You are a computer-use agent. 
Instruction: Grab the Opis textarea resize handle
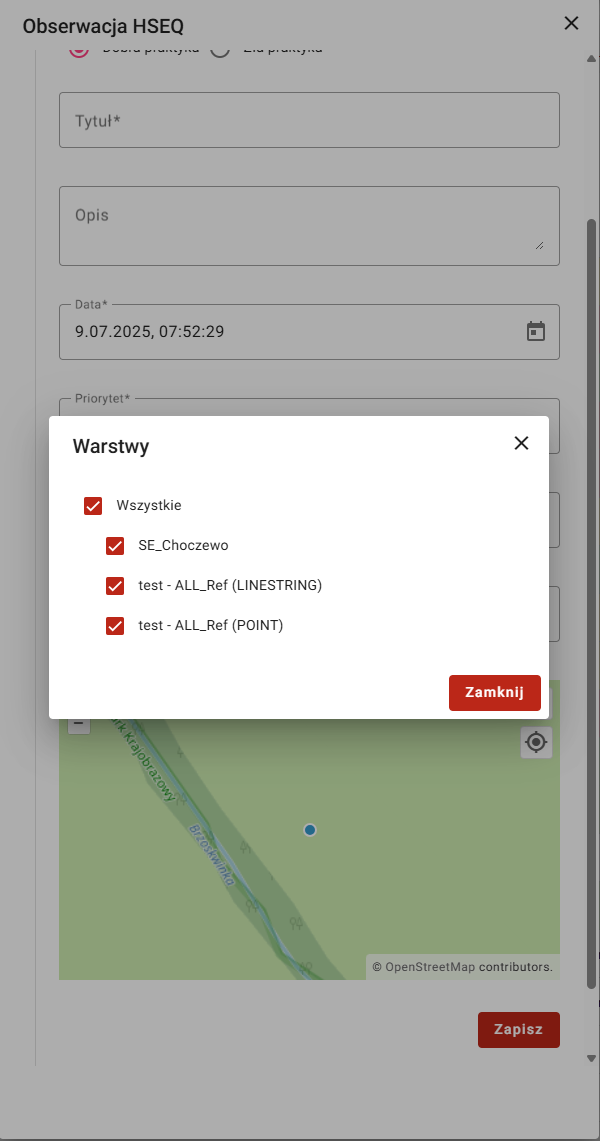pos(539,245)
